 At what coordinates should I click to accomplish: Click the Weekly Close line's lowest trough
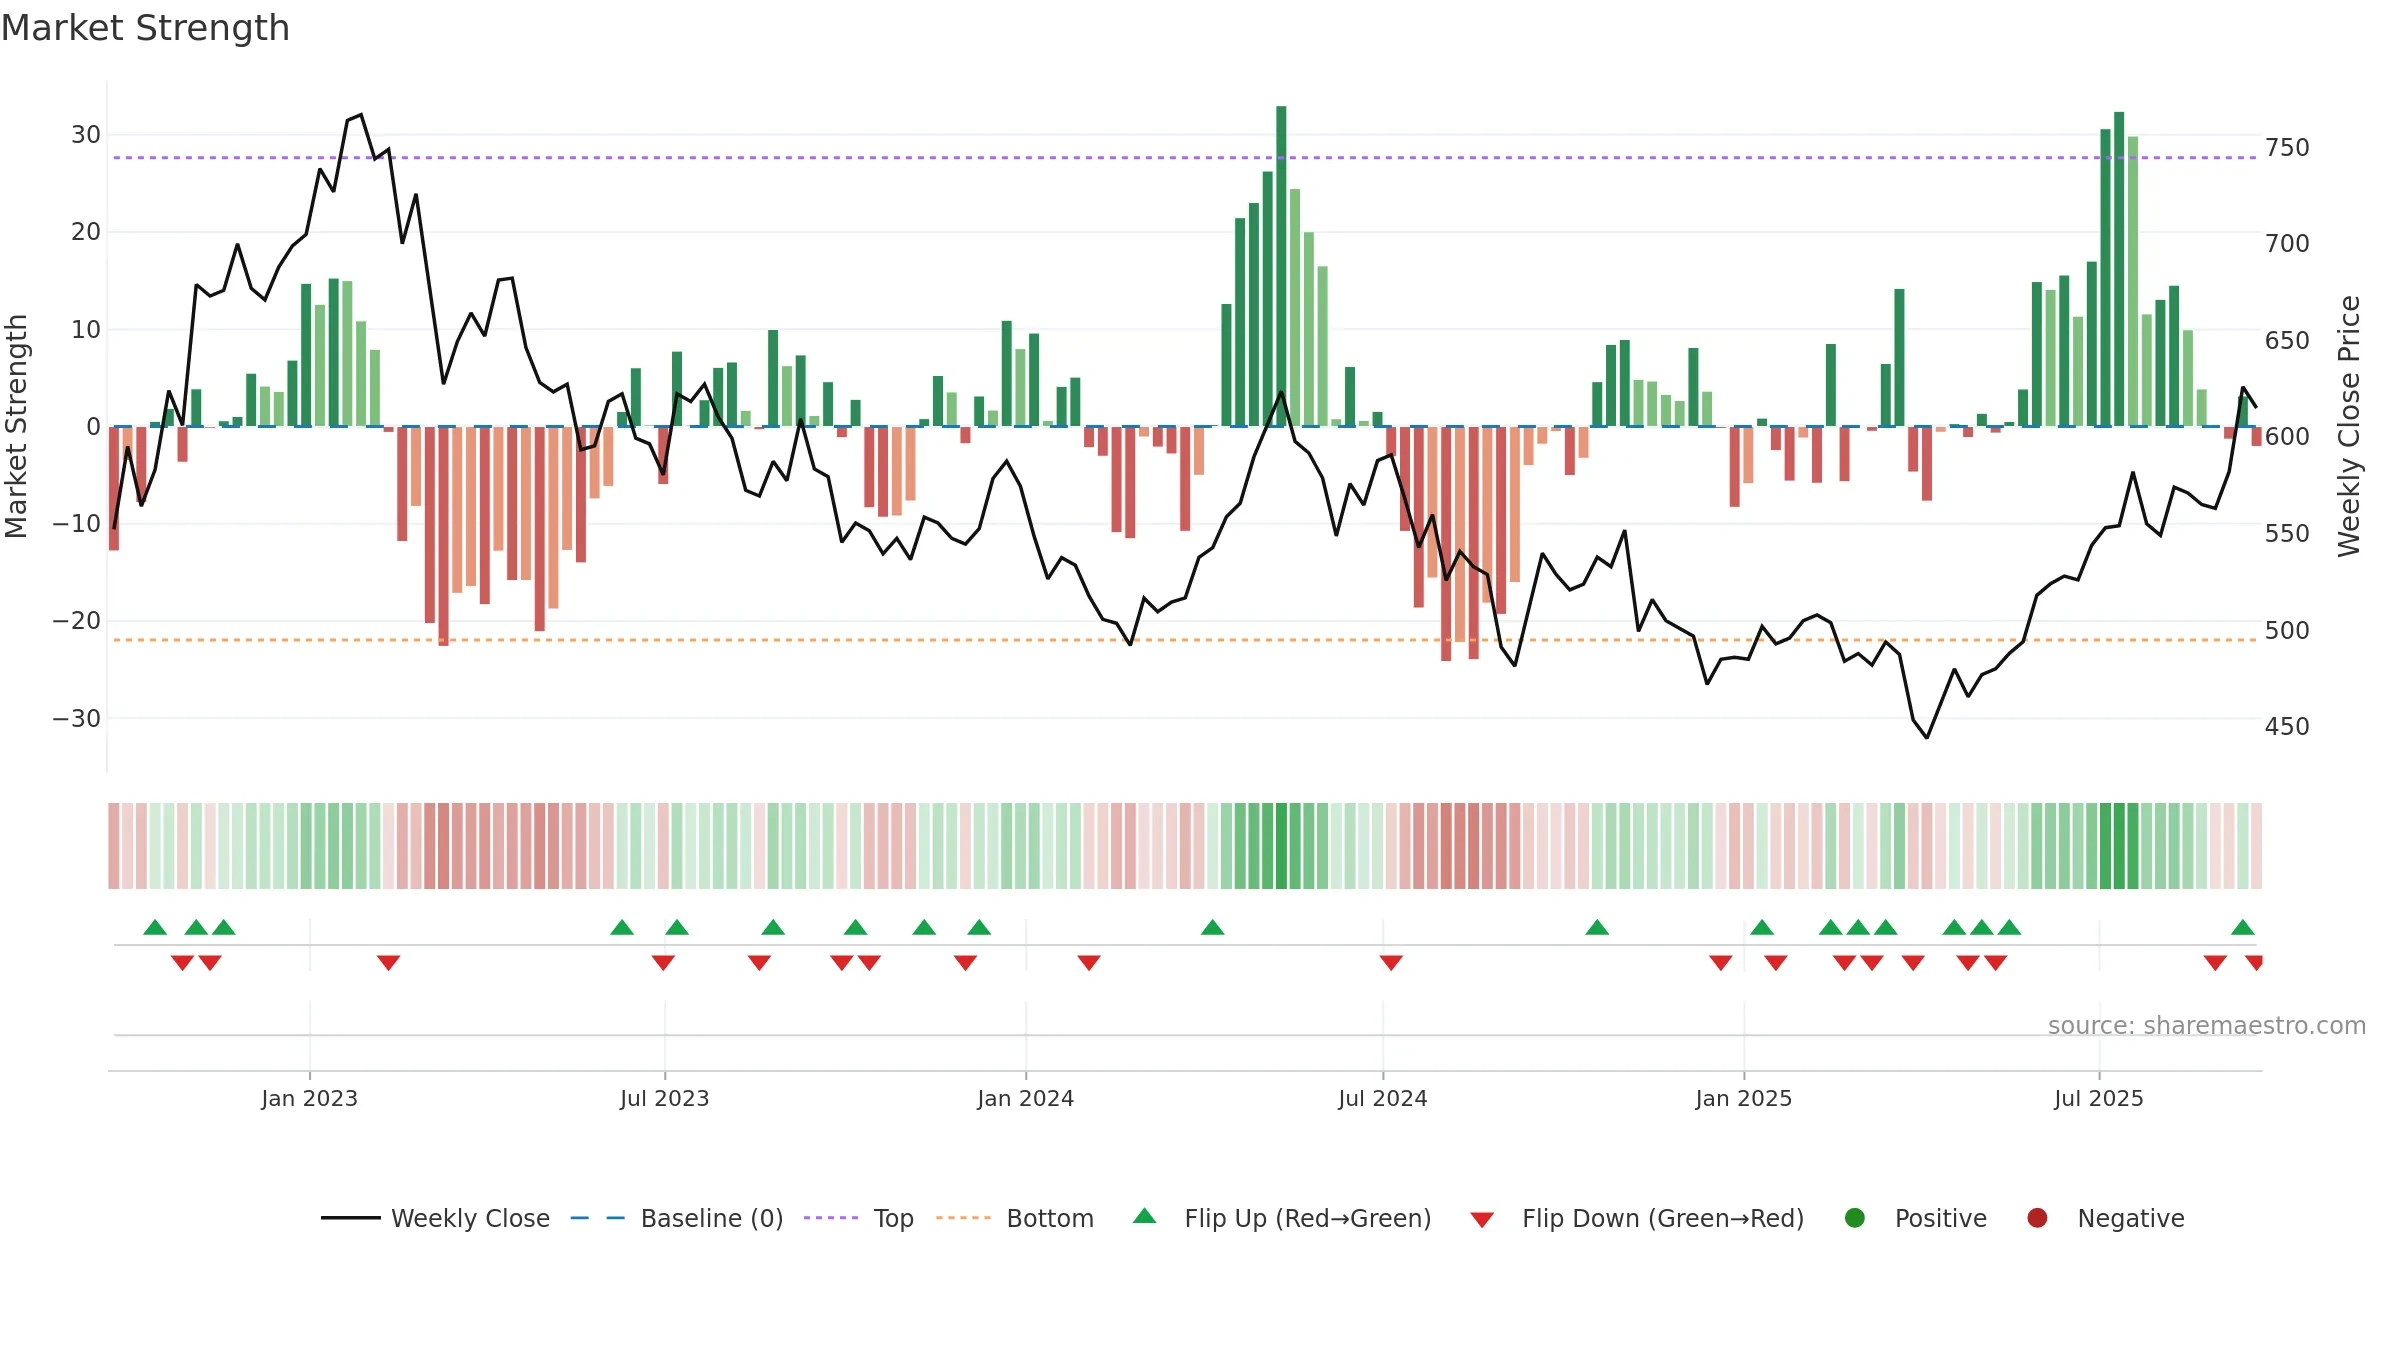click(1927, 738)
